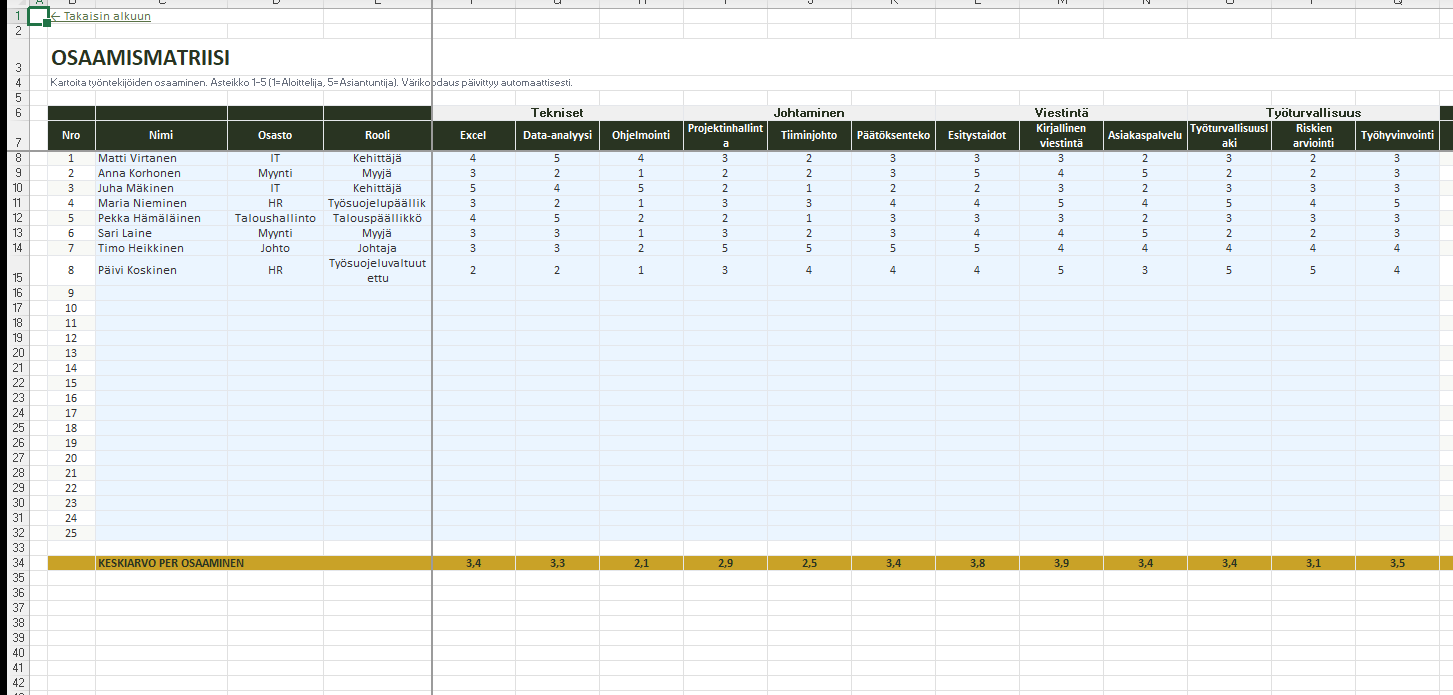Click the Tekniset category header
Screen dimensions: 1453x695
(557, 113)
